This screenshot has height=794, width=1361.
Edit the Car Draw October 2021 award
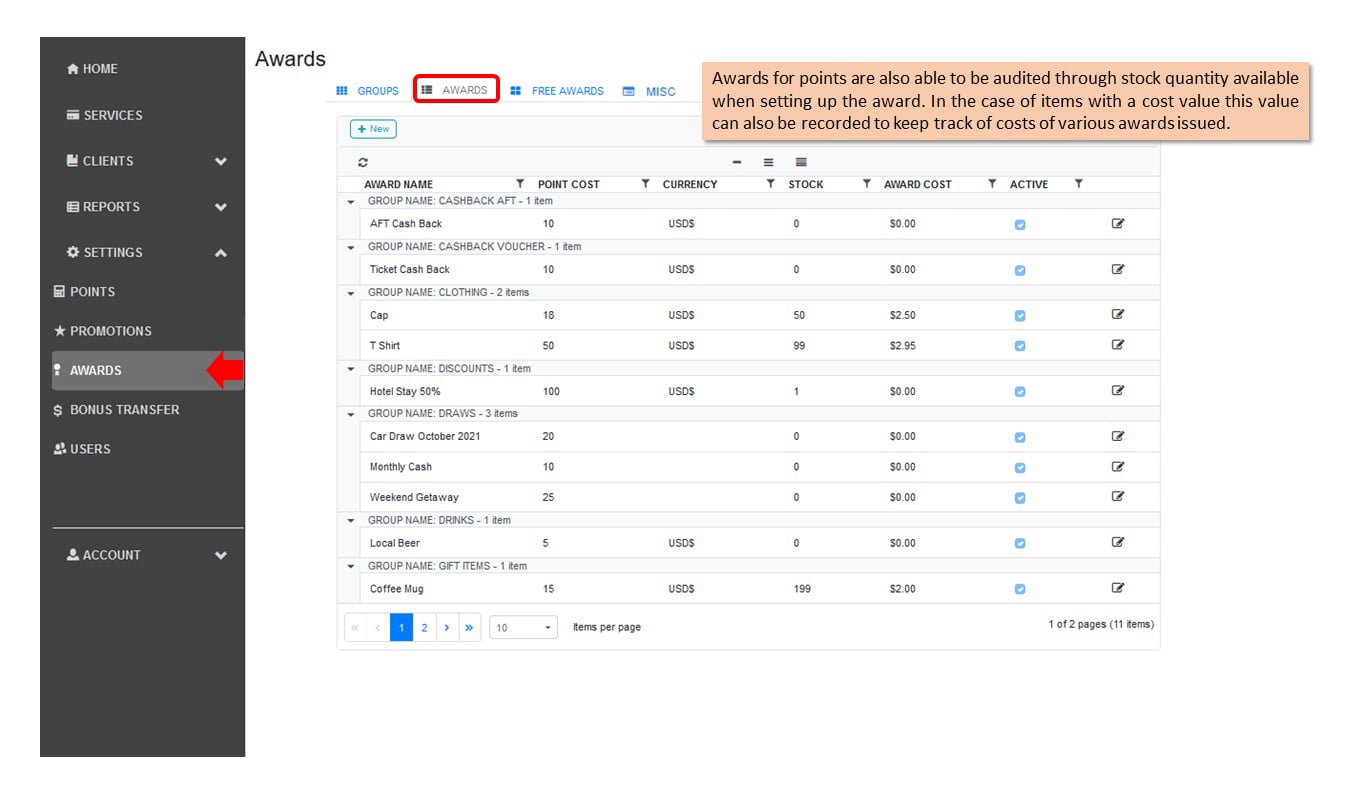coord(1118,436)
